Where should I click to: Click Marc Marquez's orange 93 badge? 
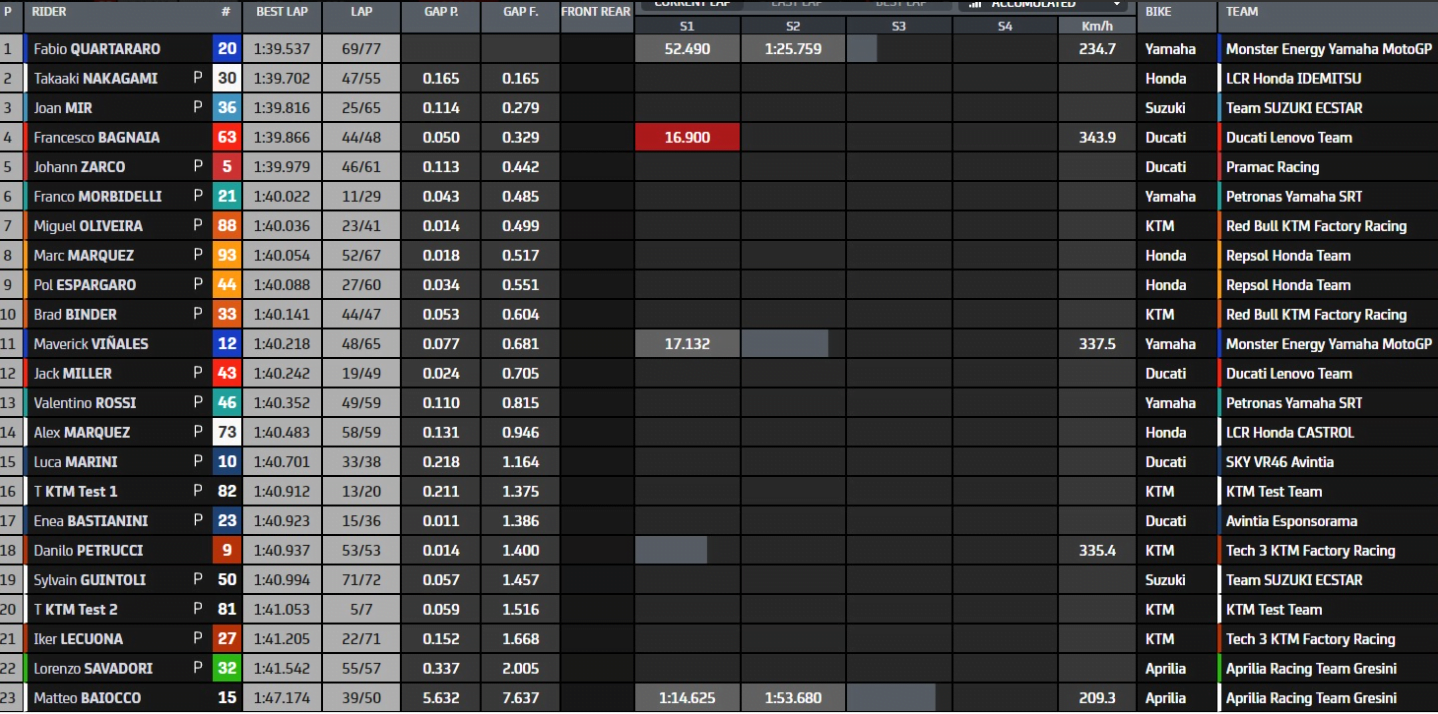coord(226,256)
